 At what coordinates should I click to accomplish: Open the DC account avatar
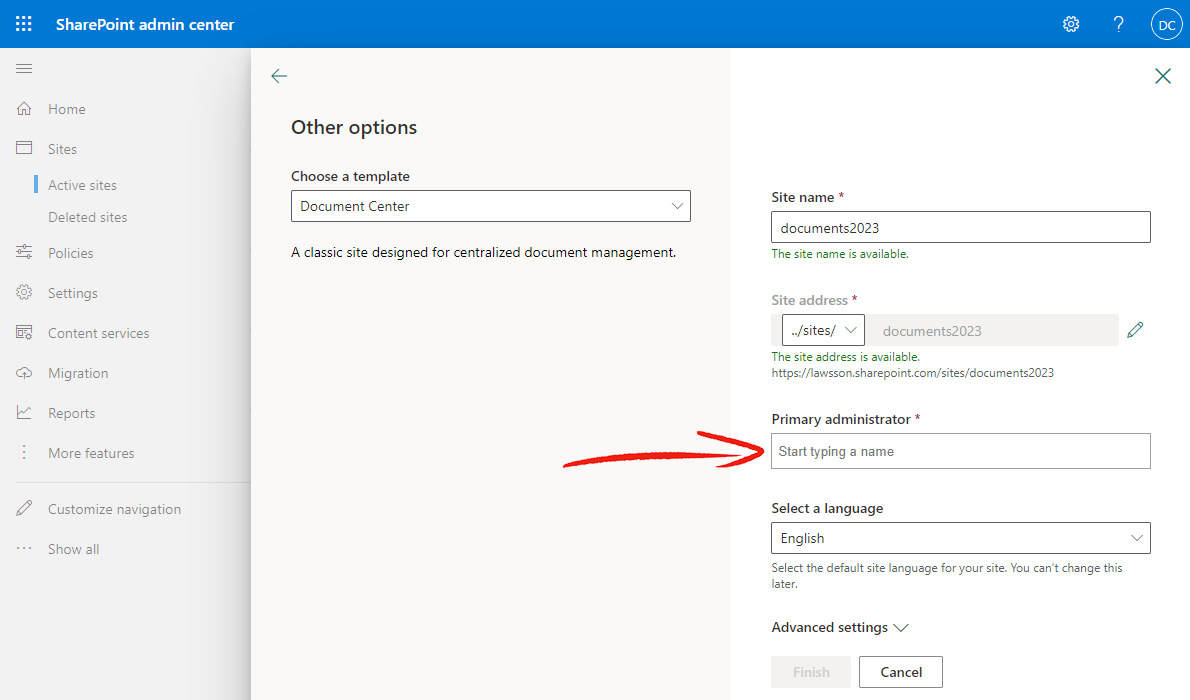[1167, 24]
